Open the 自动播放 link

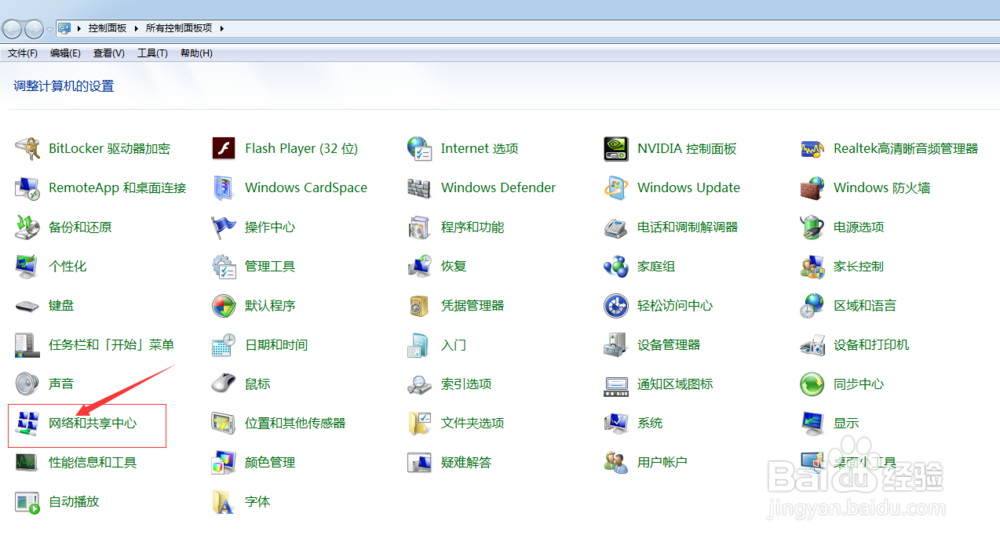(74, 502)
